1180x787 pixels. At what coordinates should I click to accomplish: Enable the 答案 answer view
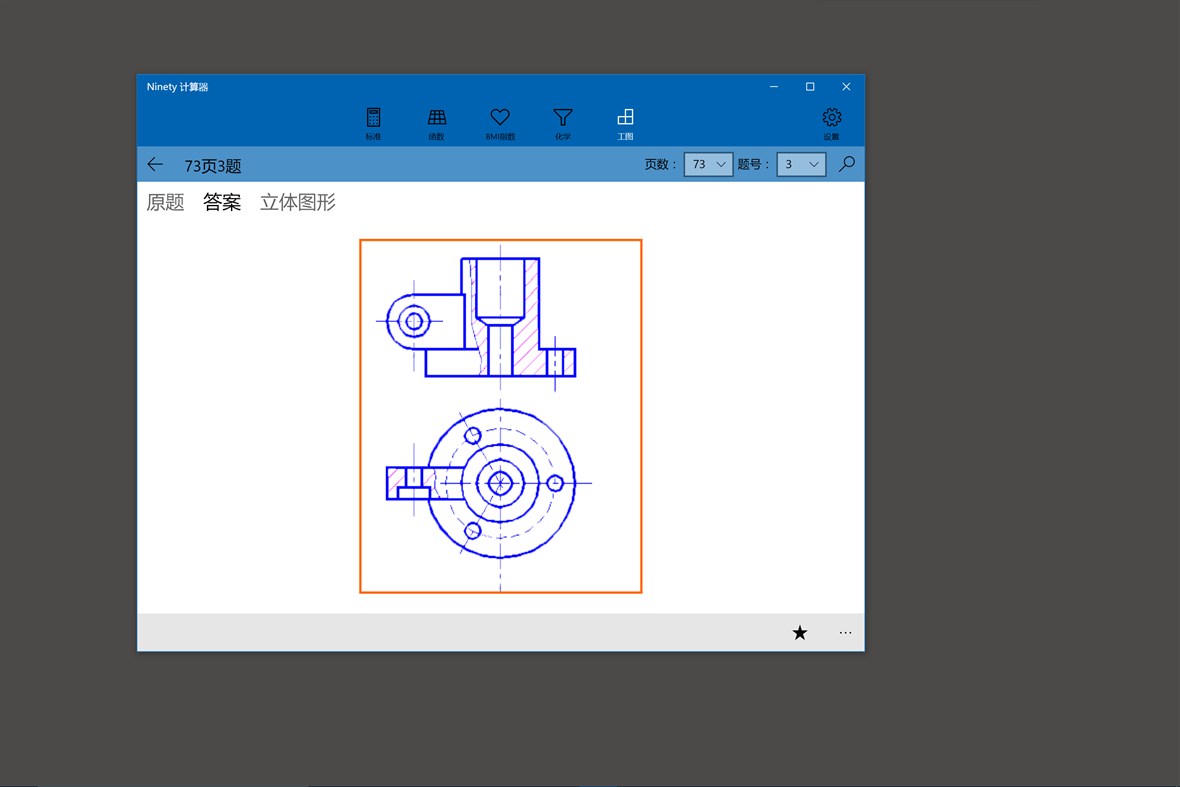click(222, 202)
